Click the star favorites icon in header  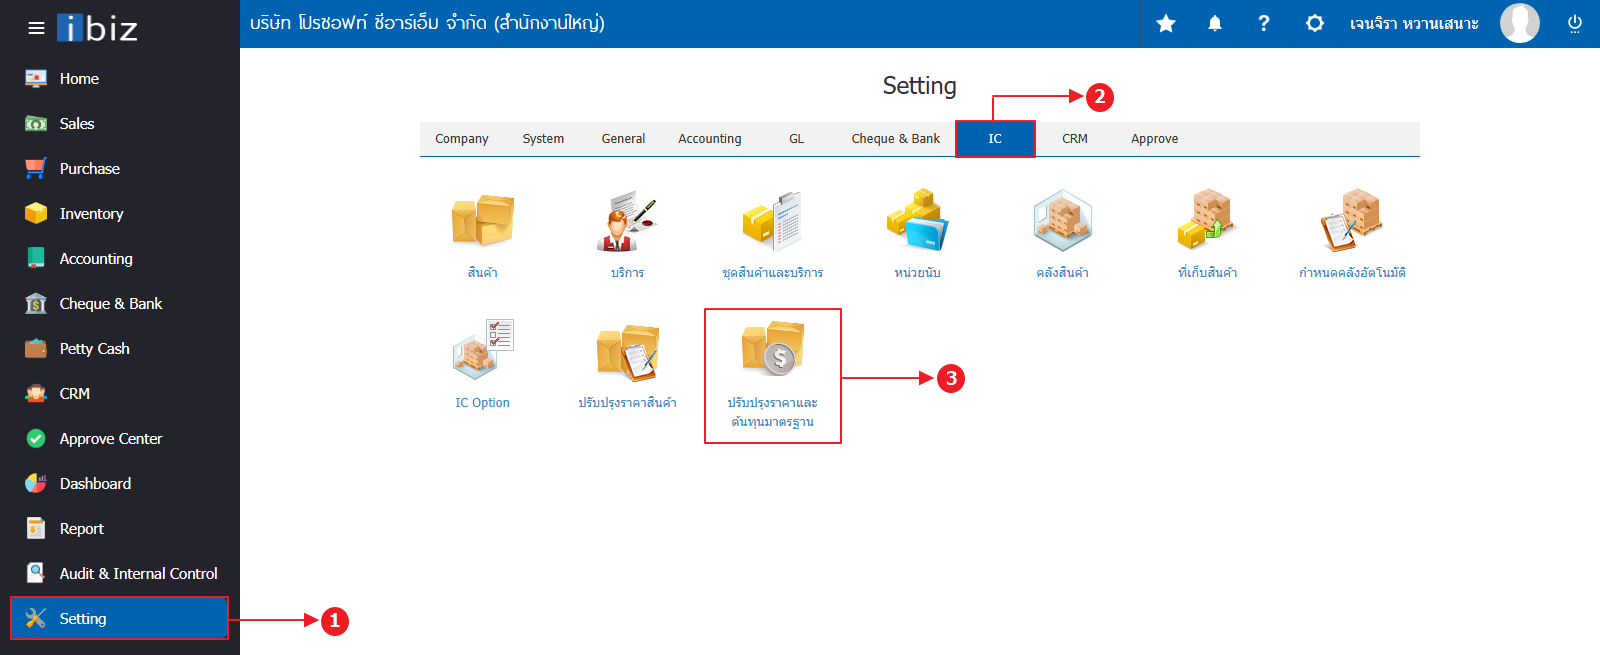[1166, 24]
